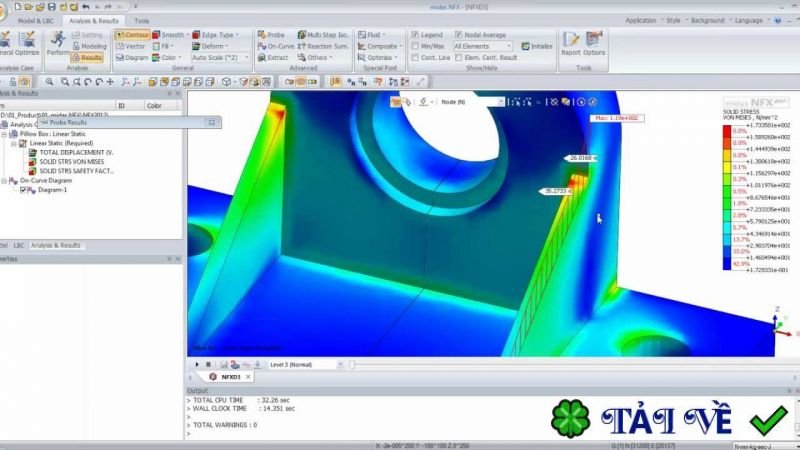Image resolution: width=800 pixels, height=450 pixels.
Task: Toggle the Diagram-1 checkbox in tree
Action: click(22, 190)
